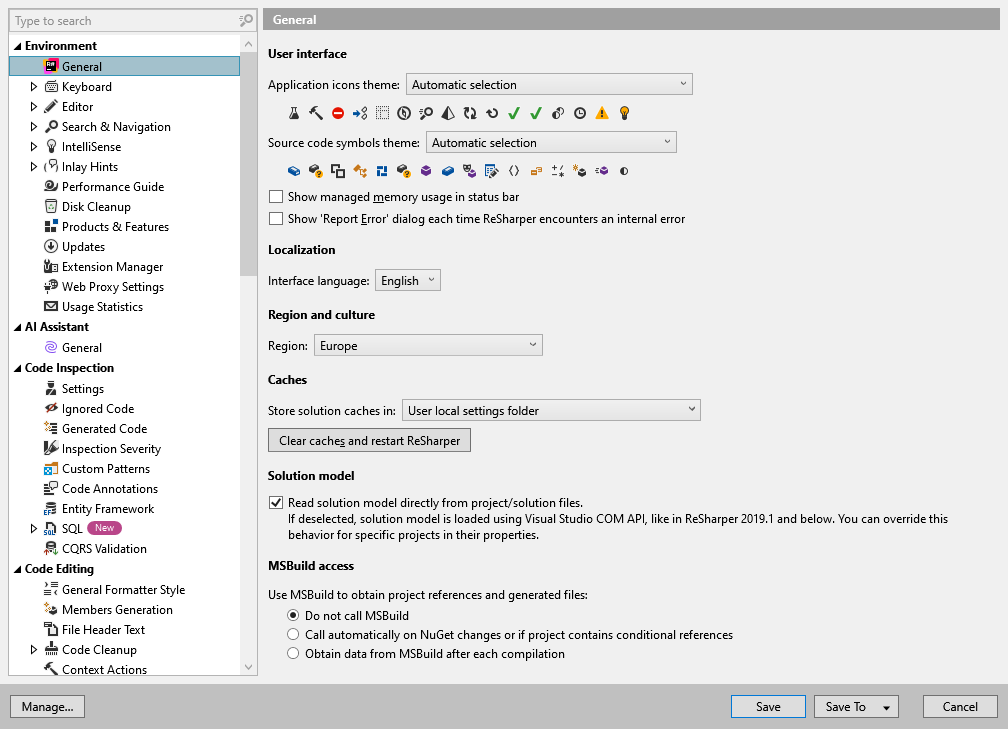
Task: Expand the Code Cleanup tree node
Action: [33, 649]
